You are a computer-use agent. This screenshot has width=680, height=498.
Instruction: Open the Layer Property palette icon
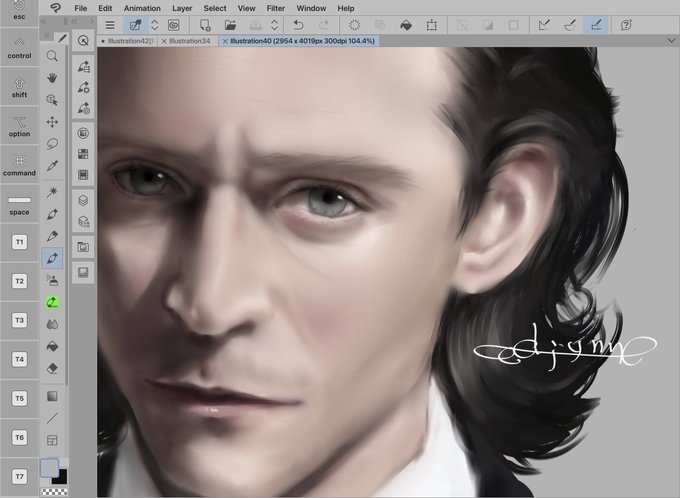[83, 222]
